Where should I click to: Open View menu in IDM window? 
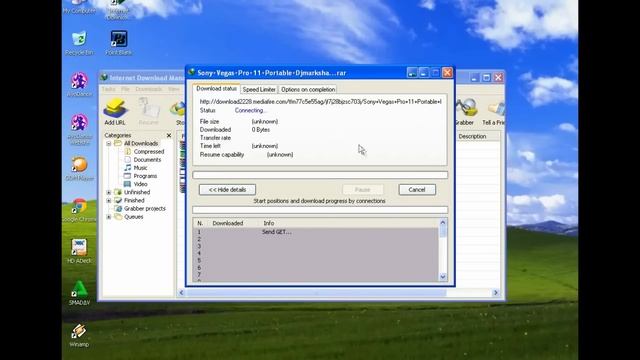pyautogui.click(x=173, y=89)
